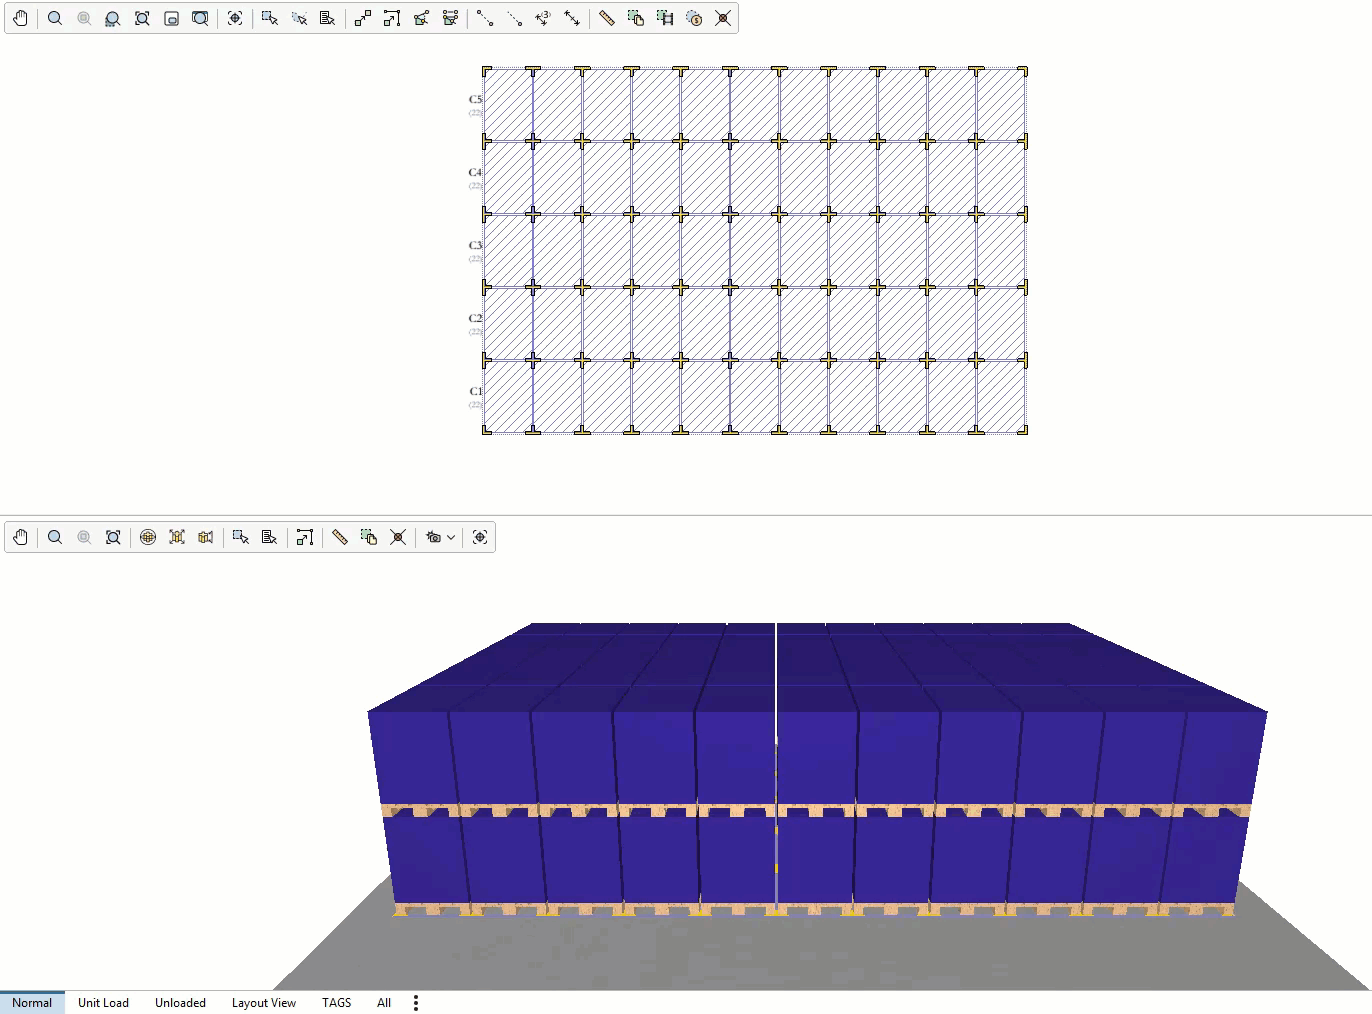Switch to the TAGS tab
The width and height of the screenshot is (1372, 1014).
(337, 1003)
